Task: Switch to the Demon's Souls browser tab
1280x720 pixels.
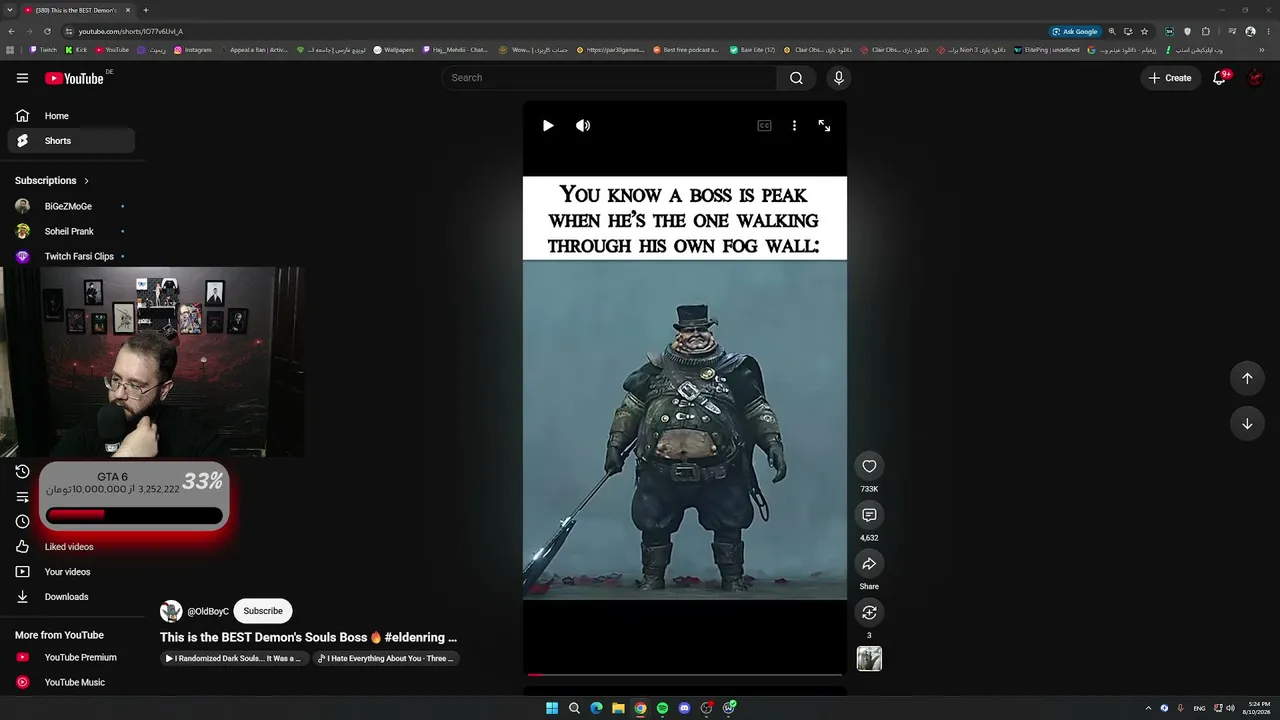Action: tap(76, 10)
